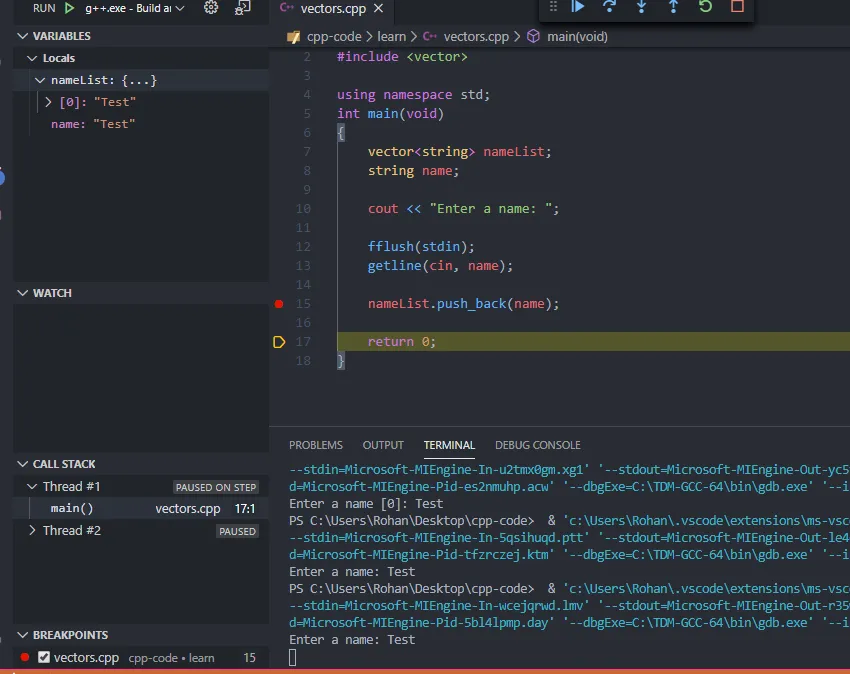This screenshot has width=850, height=674.
Task: Expand the [0]: "Test" vector element
Action: pos(49,102)
